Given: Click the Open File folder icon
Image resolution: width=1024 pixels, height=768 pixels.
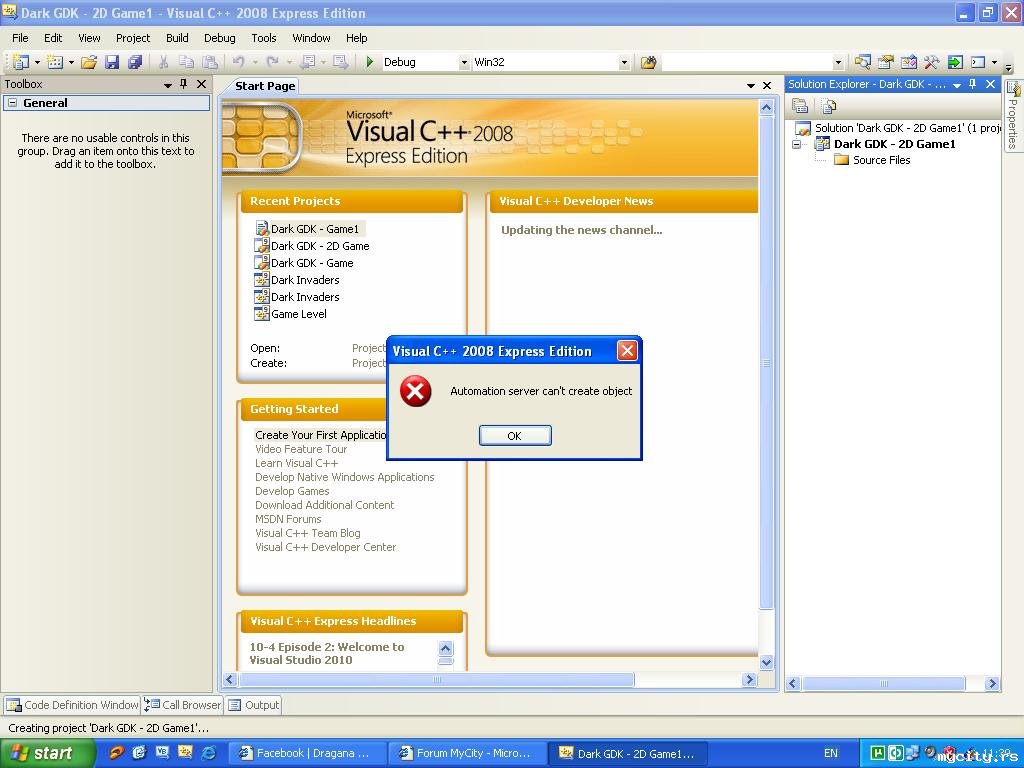Looking at the screenshot, I should click(89, 62).
